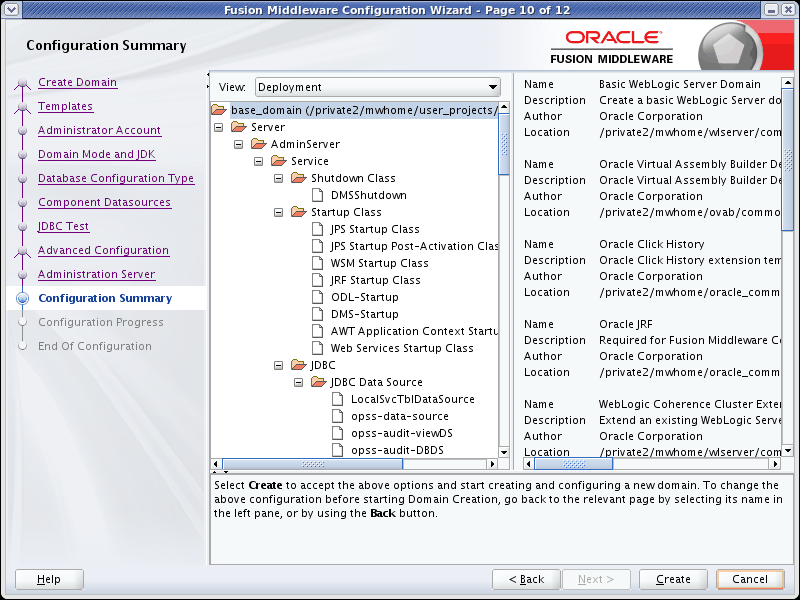
Task: Click the Server folder icon
Action: pyautogui.click(x=239, y=127)
